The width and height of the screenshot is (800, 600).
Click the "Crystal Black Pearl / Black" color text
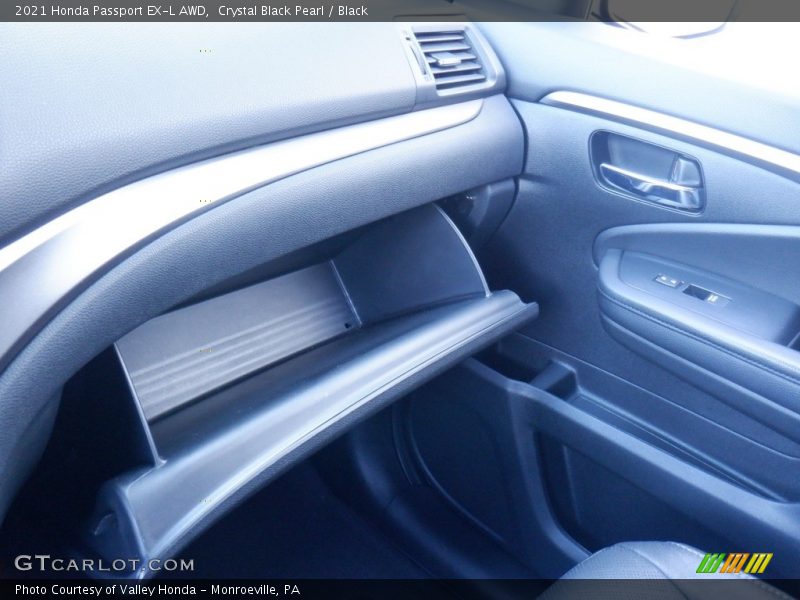293,11
